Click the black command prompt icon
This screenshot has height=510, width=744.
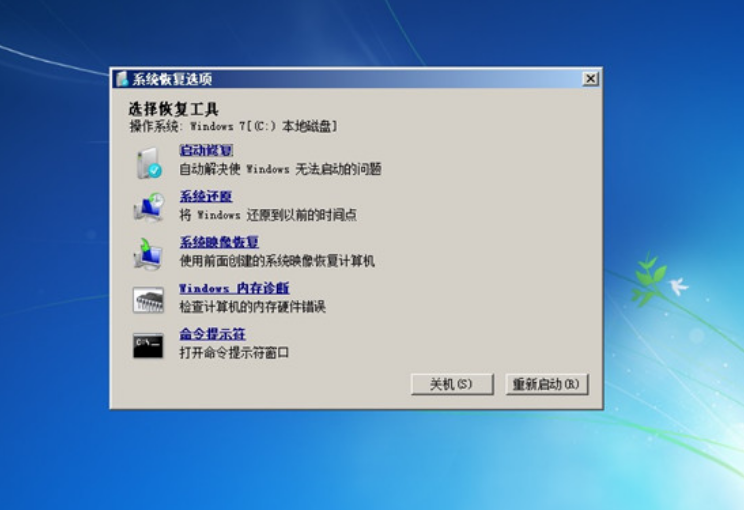click(x=148, y=346)
